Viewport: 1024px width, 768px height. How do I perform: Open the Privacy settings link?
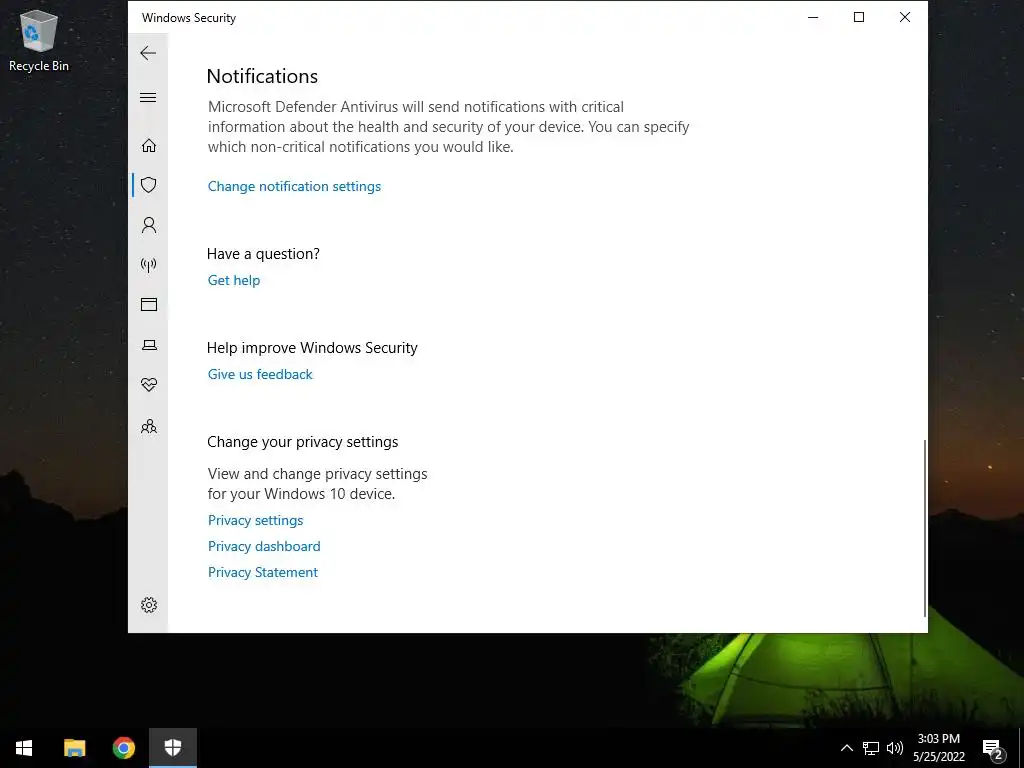255,520
